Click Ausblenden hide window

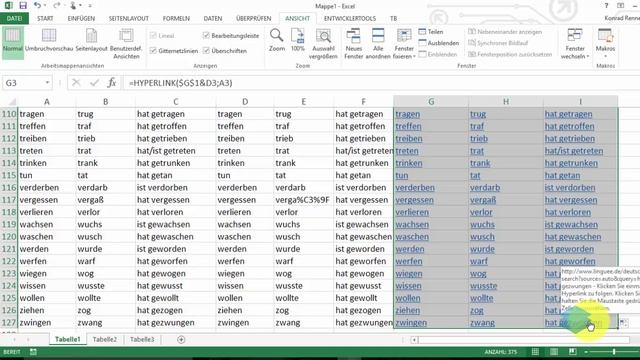pos(439,43)
